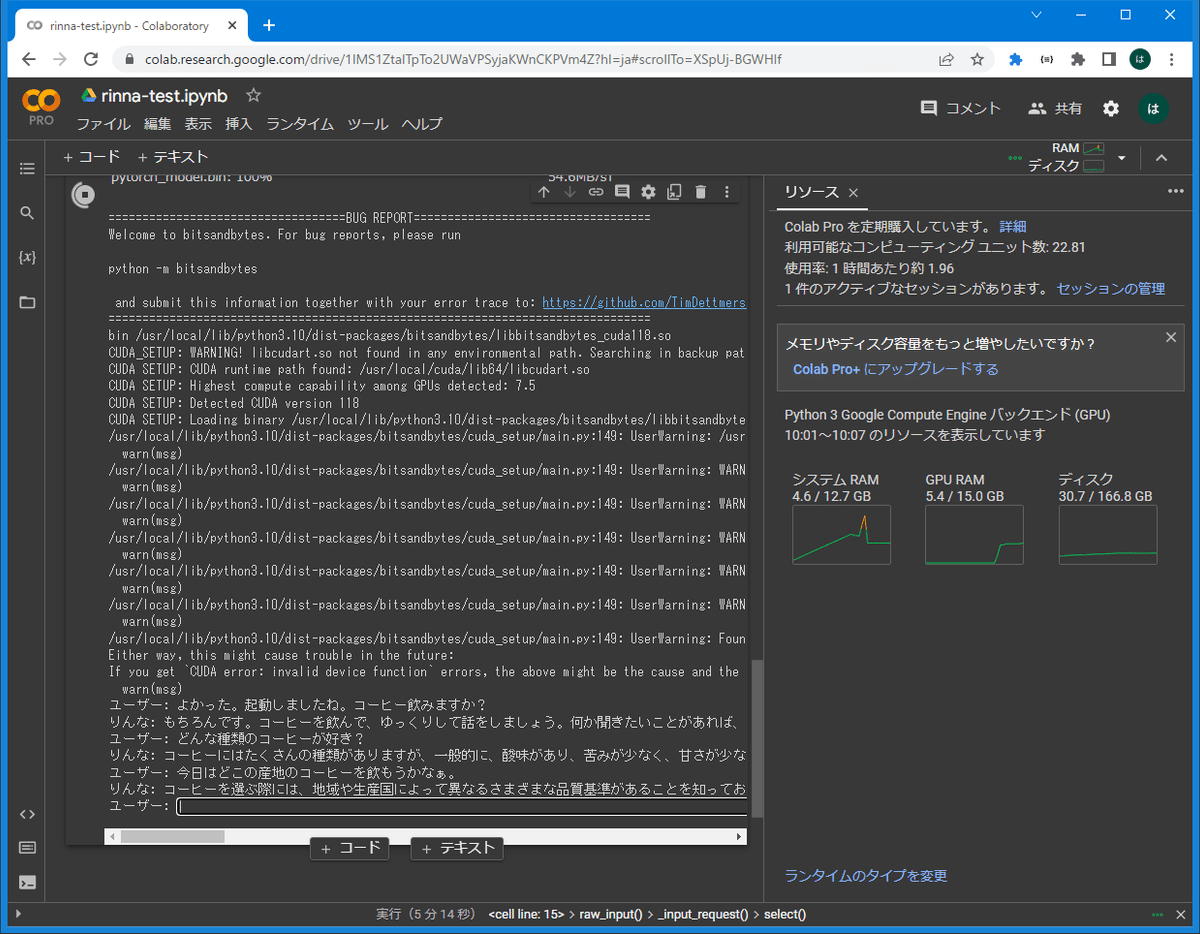The height and width of the screenshot is (934, 1200).
Task: Insert code cell below the output
Action: [350, 848]
